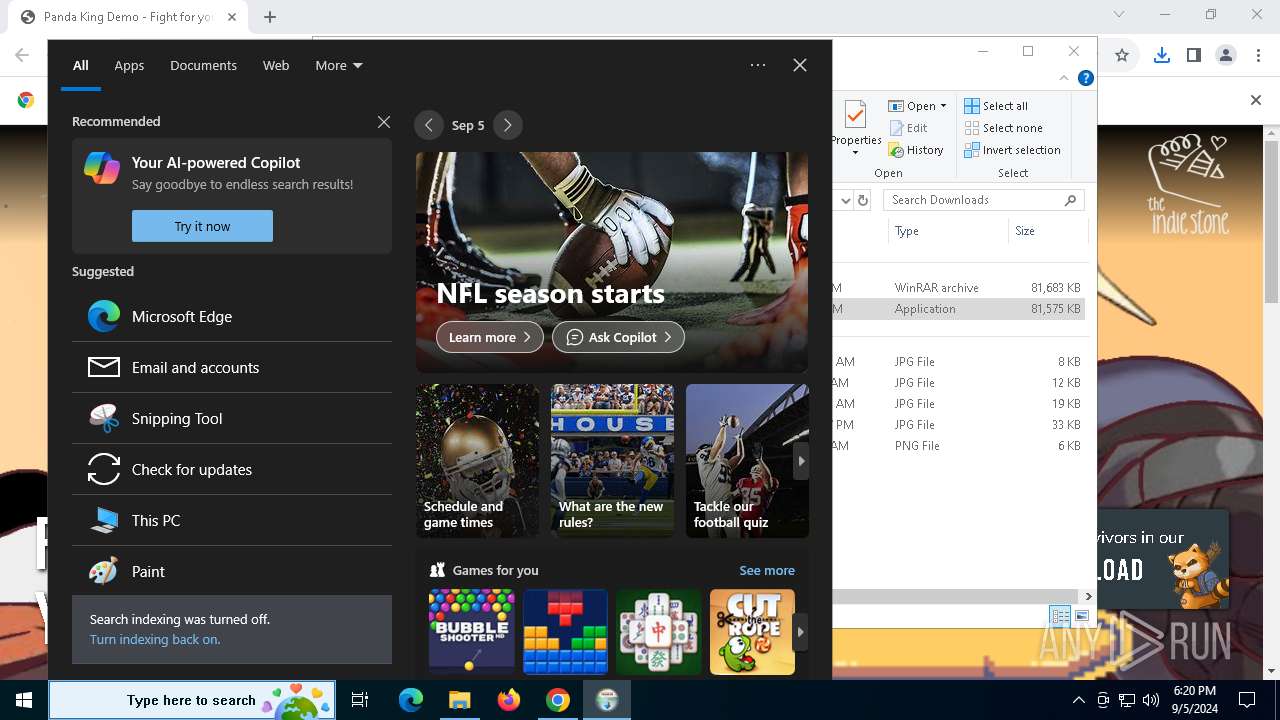This screenshot has height=720, width=1280.
Task: Click the Type here to search box
Action: (191, 700)
